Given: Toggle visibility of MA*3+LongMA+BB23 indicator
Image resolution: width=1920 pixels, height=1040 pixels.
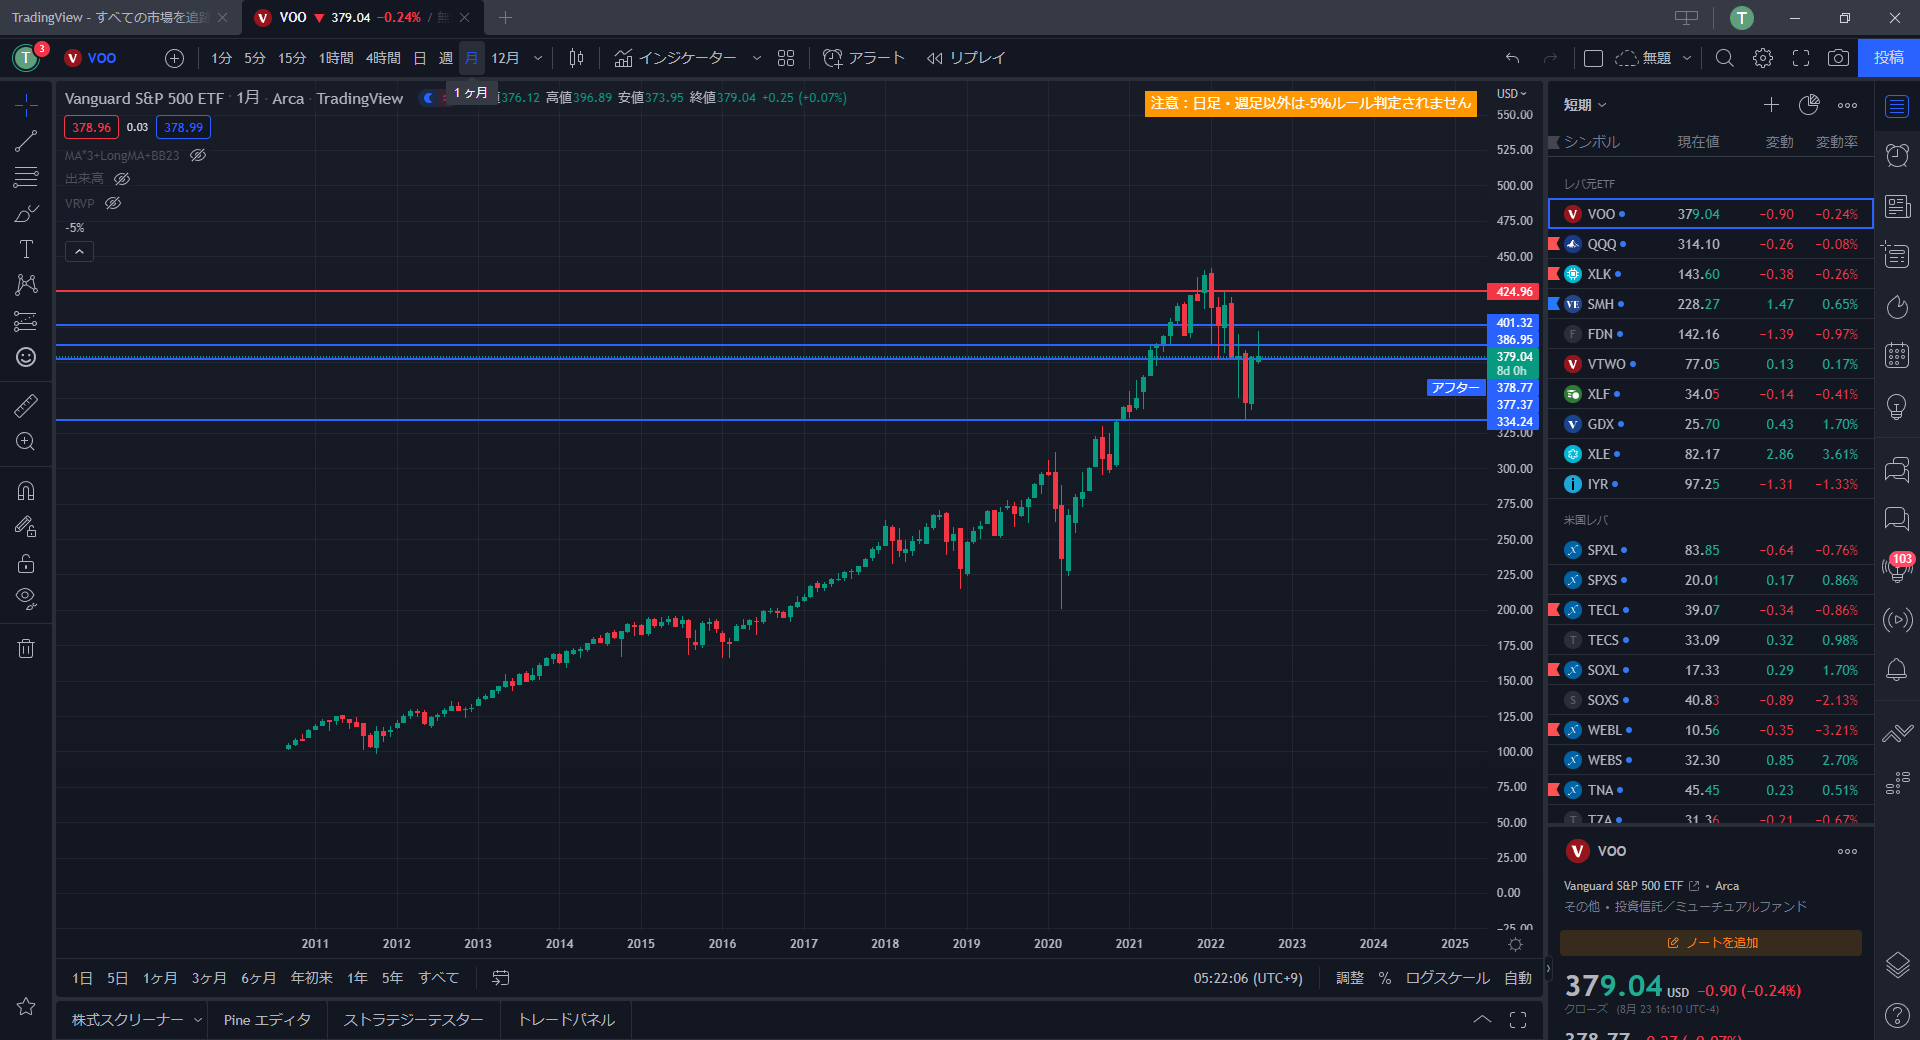Looking at the screenshot, I should 198,155.
